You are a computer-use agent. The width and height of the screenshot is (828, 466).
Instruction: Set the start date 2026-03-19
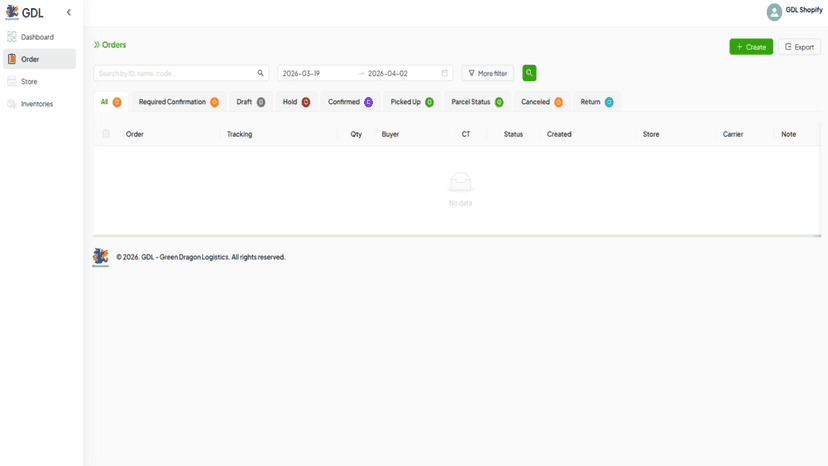click(301, 73)
